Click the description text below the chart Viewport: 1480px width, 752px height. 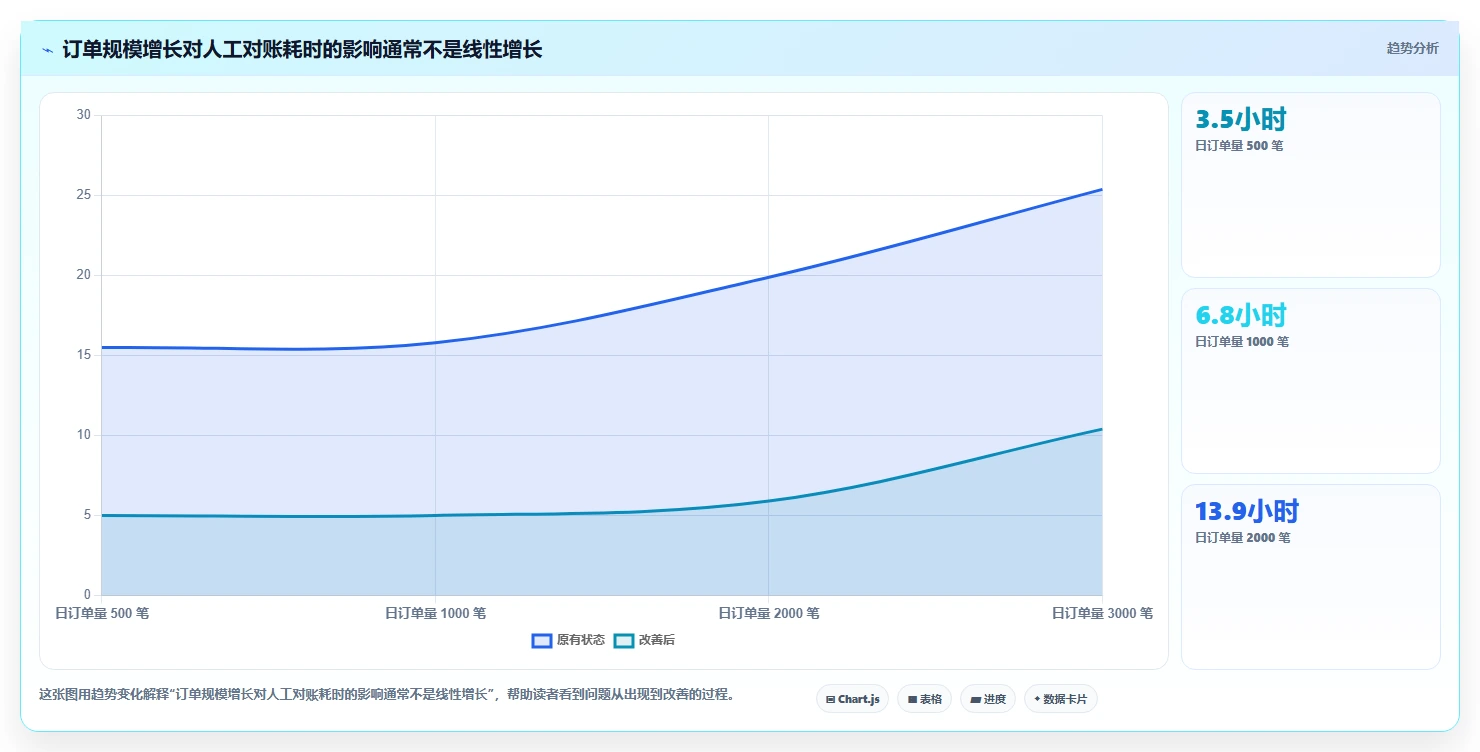[388, 695]
